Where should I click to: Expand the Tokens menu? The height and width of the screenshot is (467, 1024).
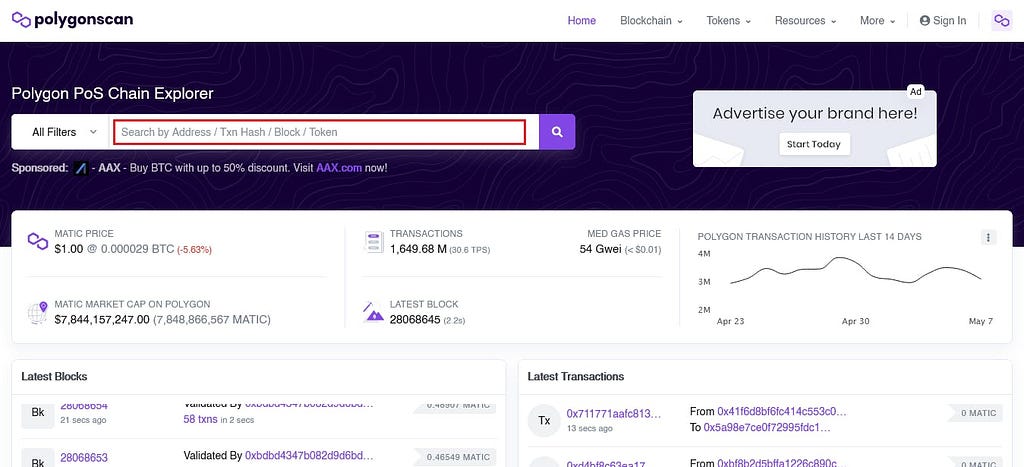728,21
